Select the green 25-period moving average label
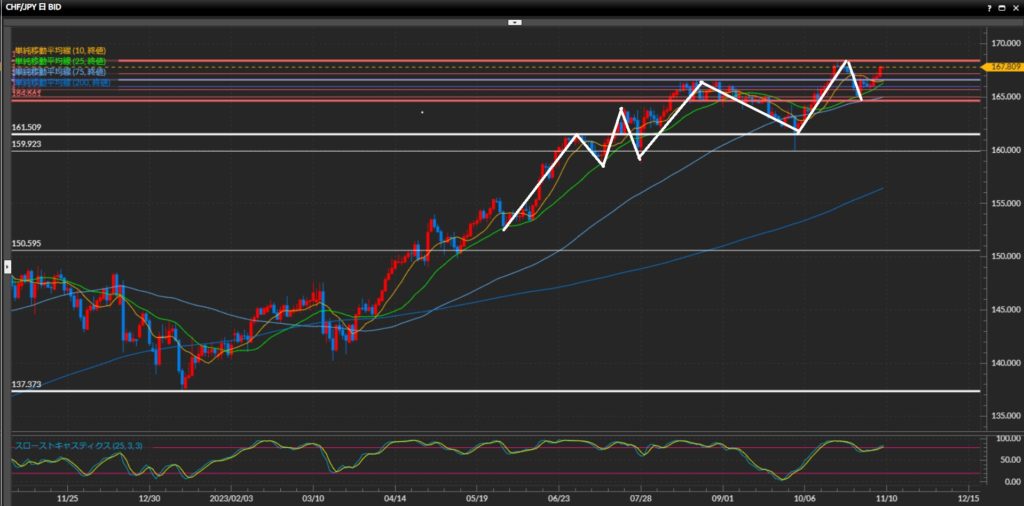1024x506 pixels. (59, 61)
